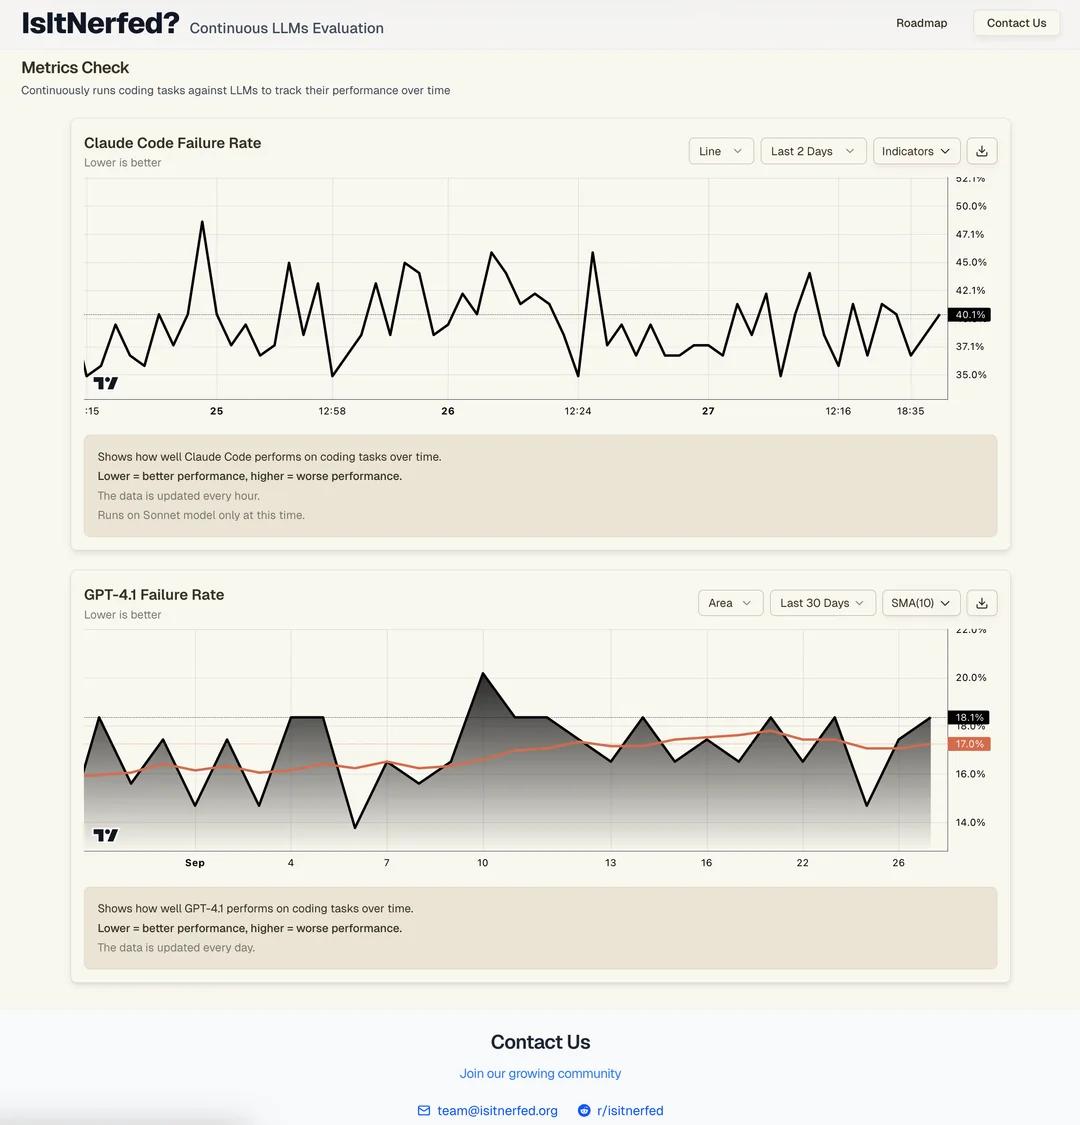1080x1125 pixels.
Task: Expand the Last 2 Days range dropdown
Action: pos(812,151)
